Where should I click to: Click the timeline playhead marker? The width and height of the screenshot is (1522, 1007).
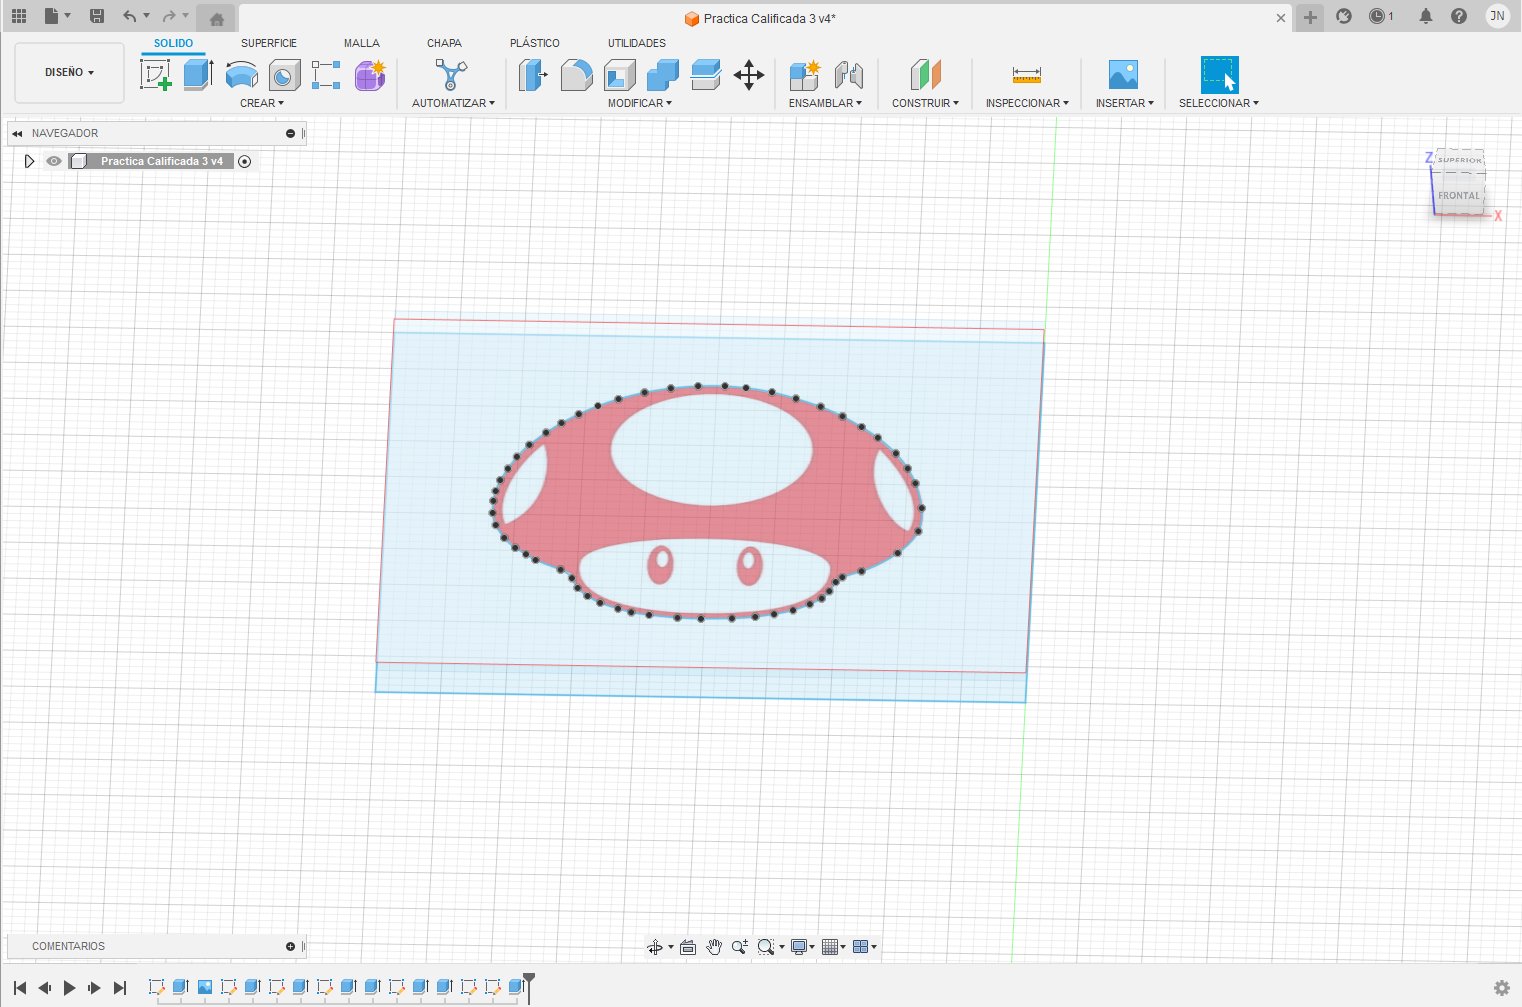tap(529, 979)
